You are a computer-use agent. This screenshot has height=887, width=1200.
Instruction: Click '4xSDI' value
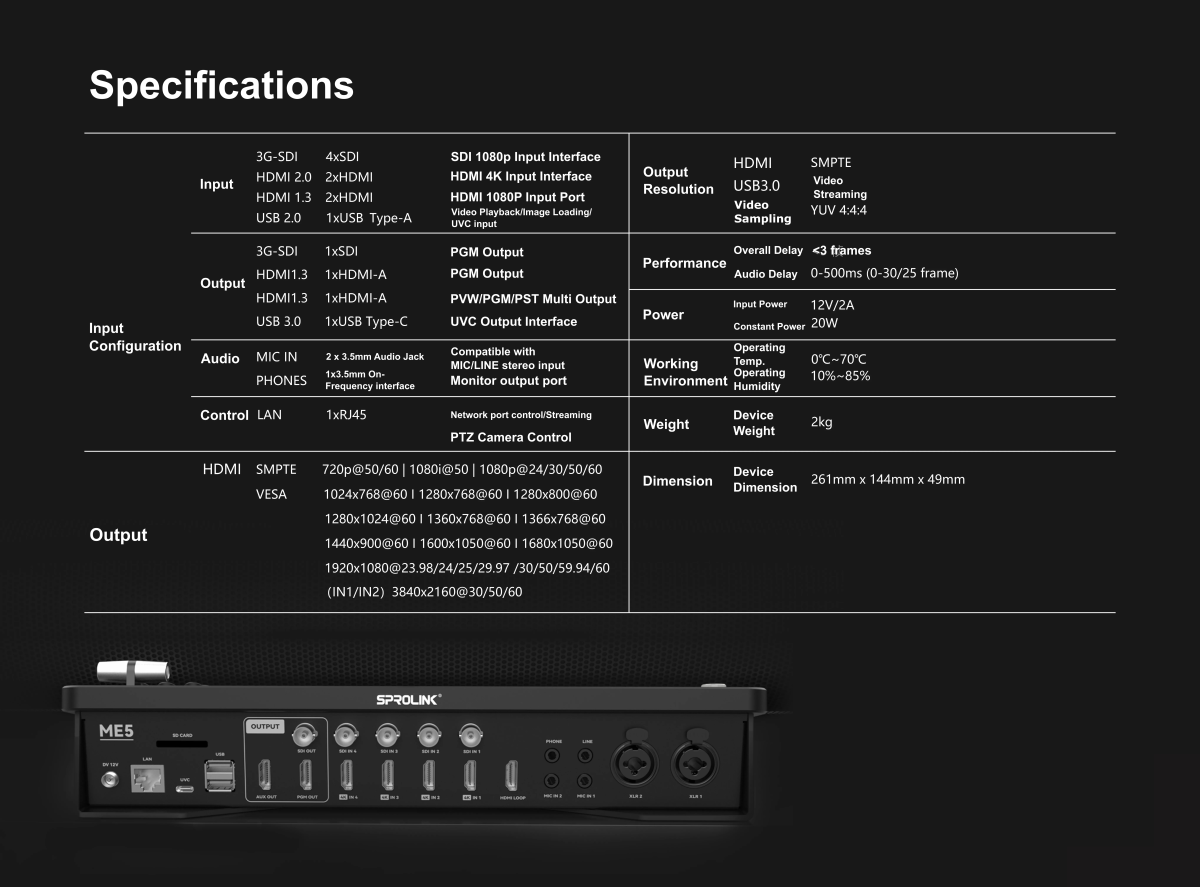(342, 157)
